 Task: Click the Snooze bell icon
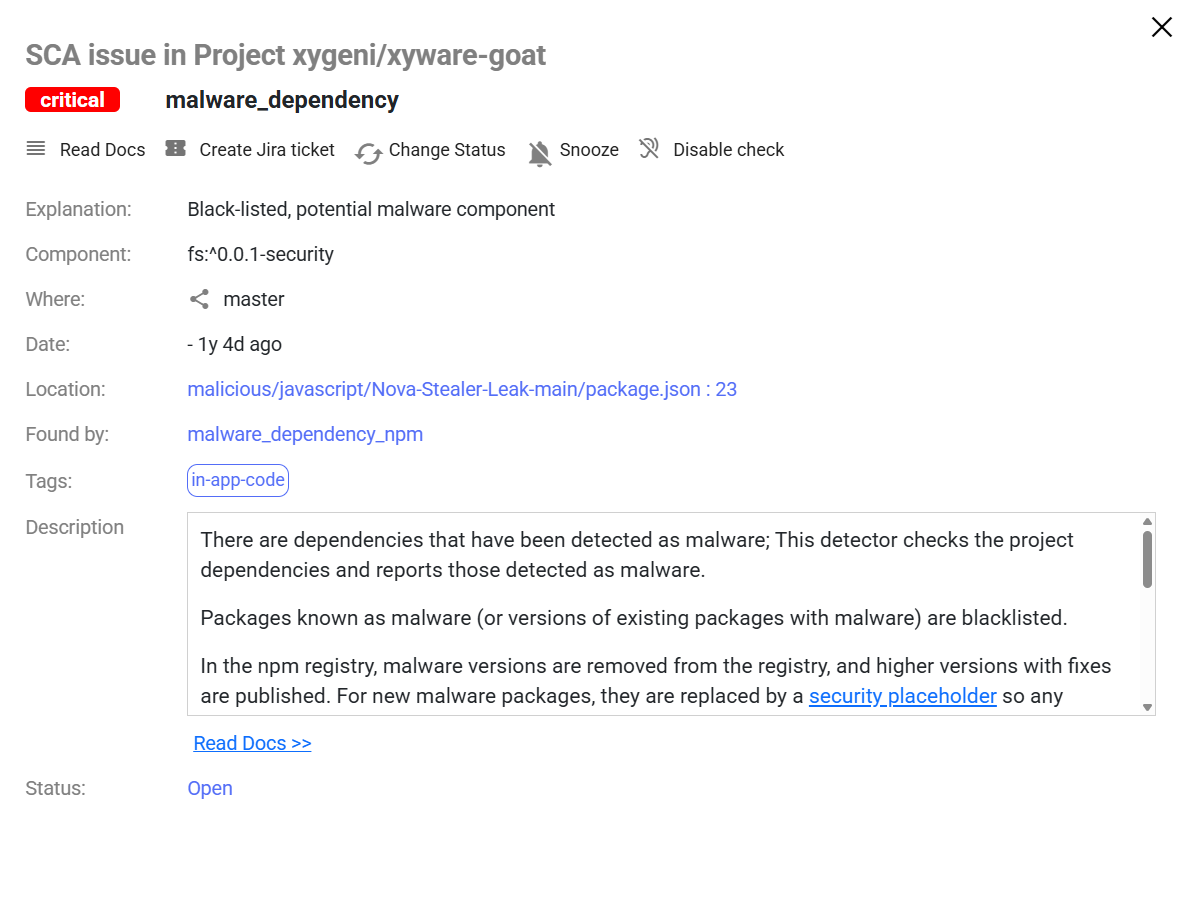540,153
